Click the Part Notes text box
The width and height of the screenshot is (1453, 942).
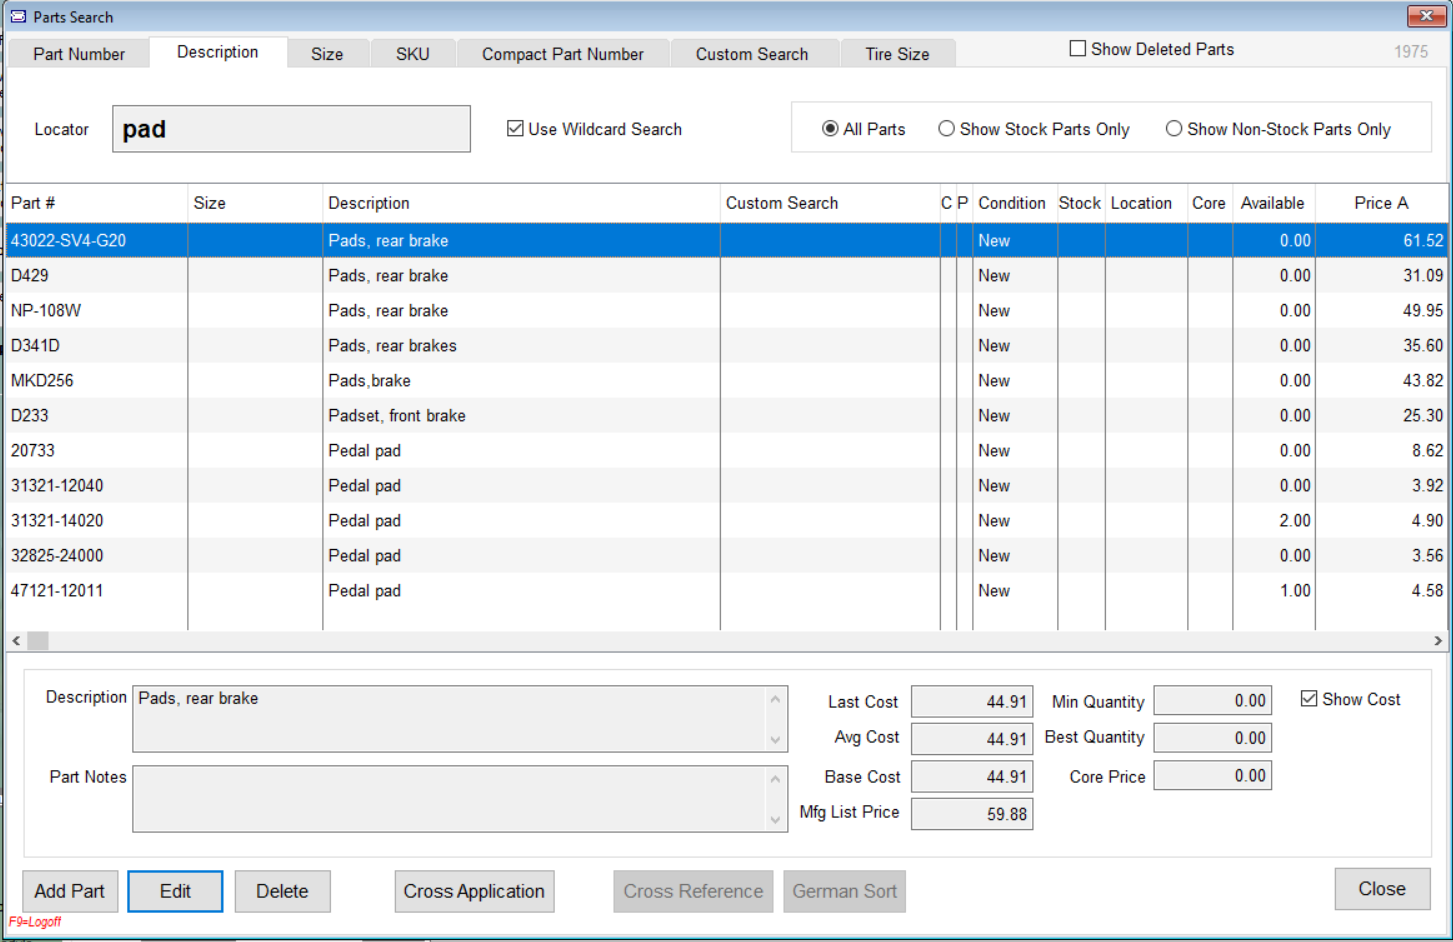460,798
